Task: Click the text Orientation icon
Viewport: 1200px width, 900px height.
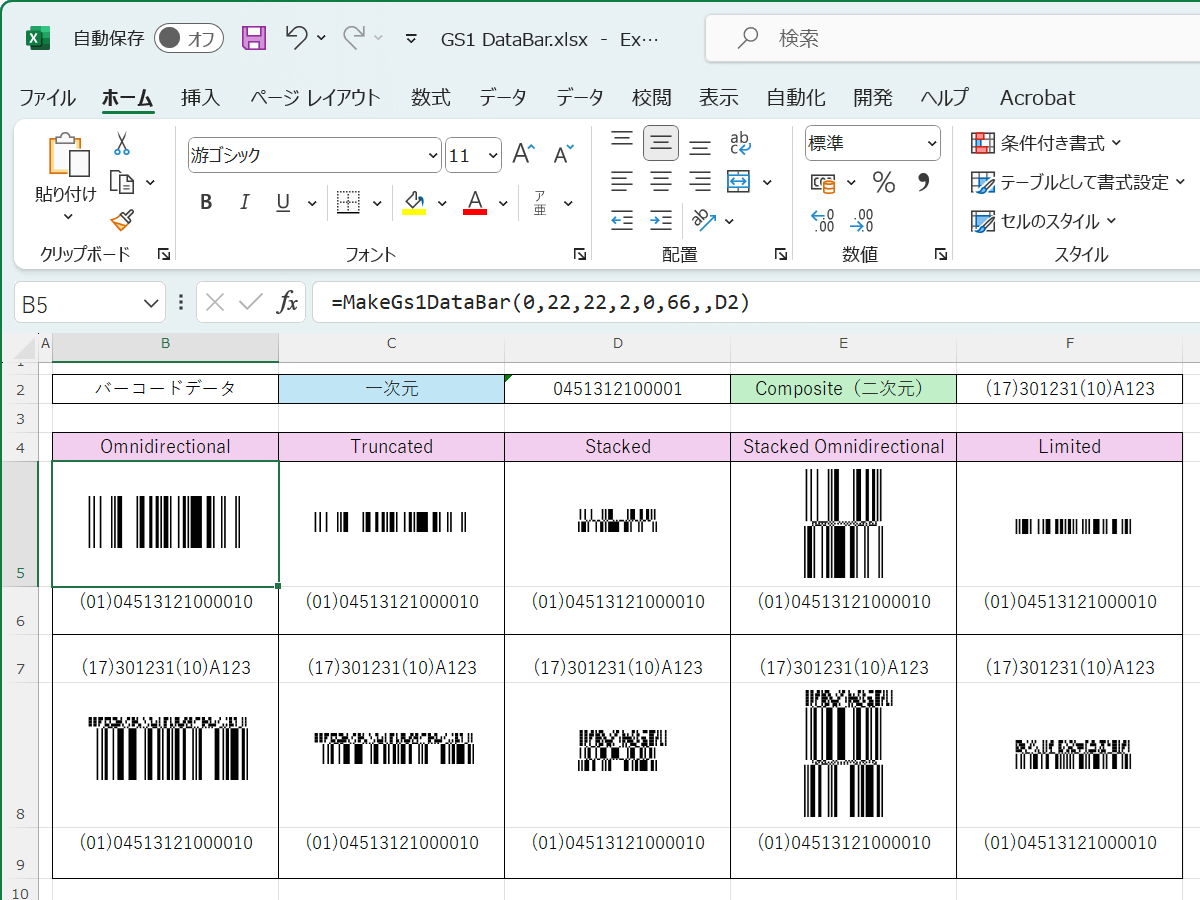Action: (x=704, y=220)
